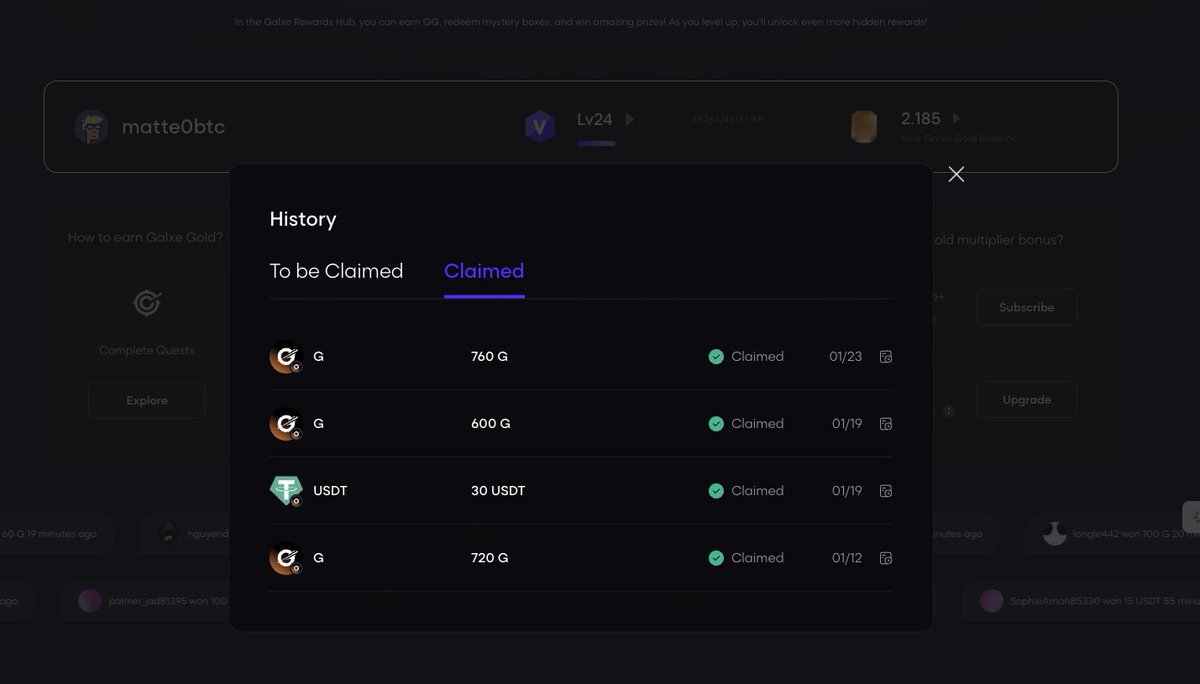Image resolution: width=1200 pixels, height=684 pixels.
Task: Click the matte0btc username
Action: click(x=174, y=127)
